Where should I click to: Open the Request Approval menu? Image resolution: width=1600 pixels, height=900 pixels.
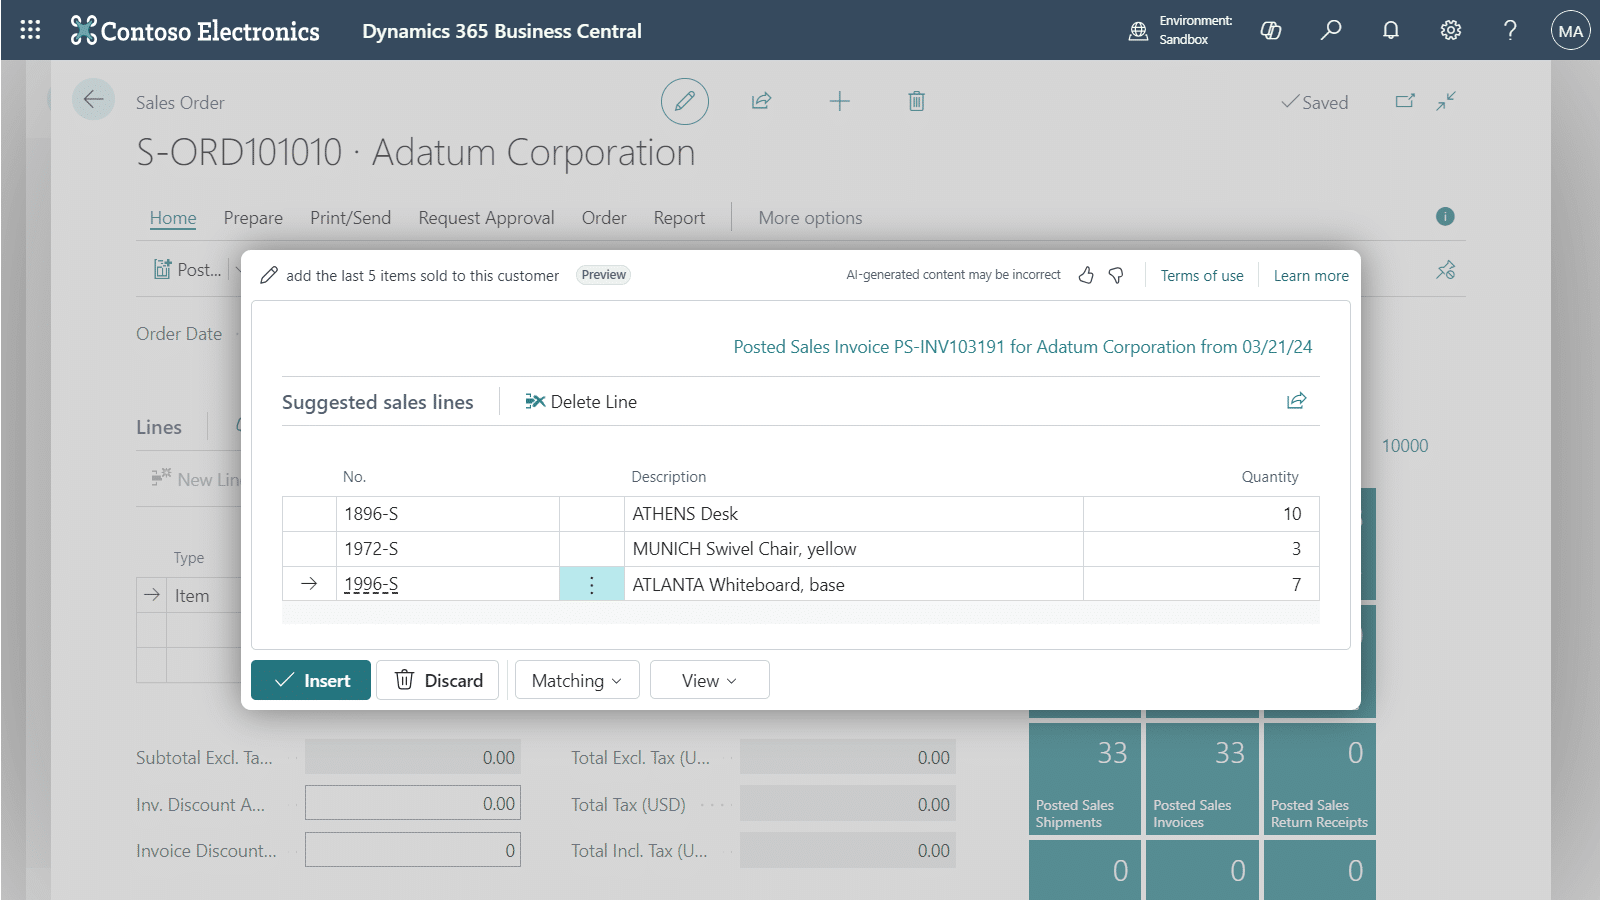pos(486,218)
